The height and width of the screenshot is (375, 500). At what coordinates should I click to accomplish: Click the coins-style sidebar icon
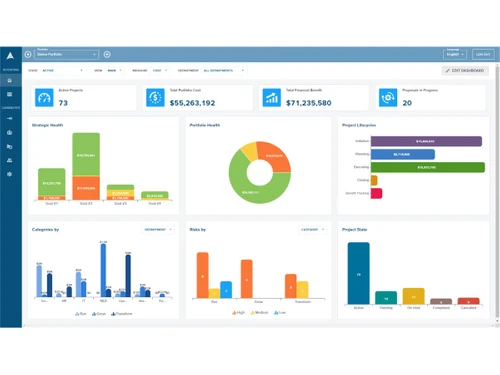tap(10, 146)
